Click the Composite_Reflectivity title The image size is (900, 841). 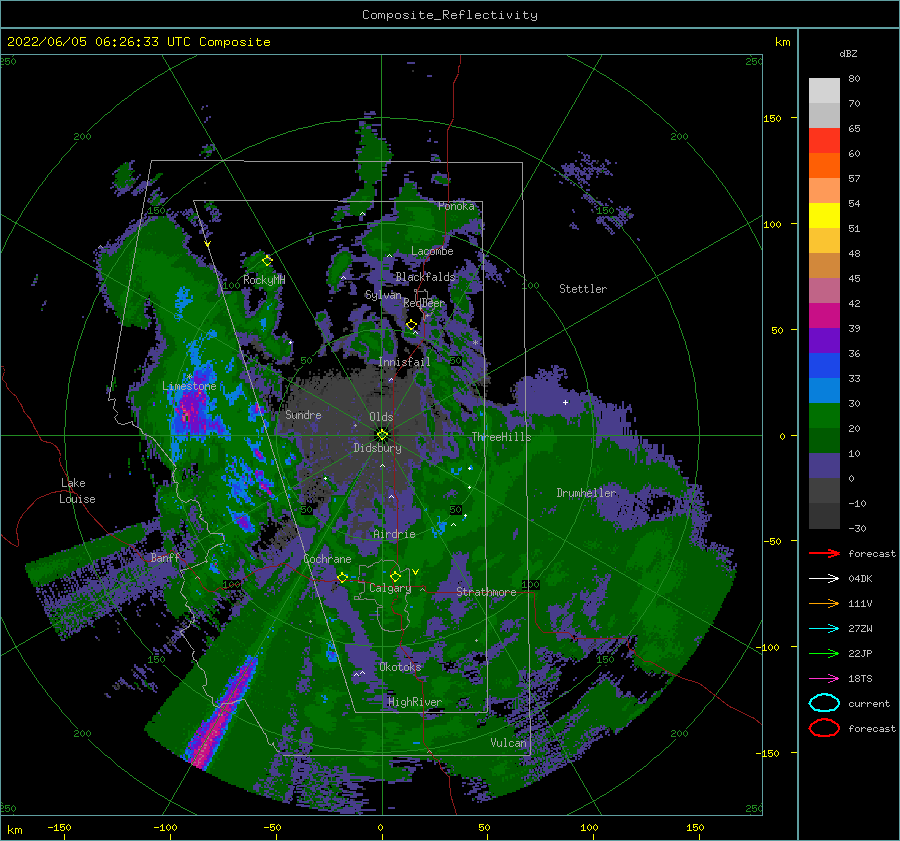point(450,15)
